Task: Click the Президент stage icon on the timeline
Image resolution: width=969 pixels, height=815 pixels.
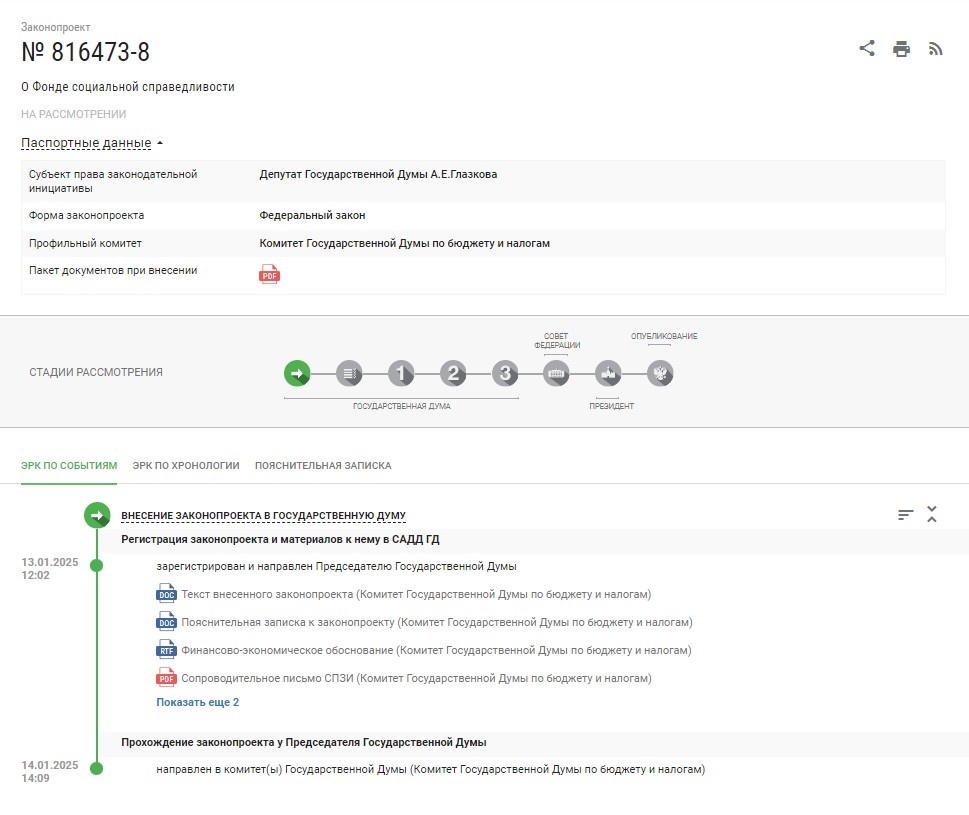Action: tap(608, 373)
